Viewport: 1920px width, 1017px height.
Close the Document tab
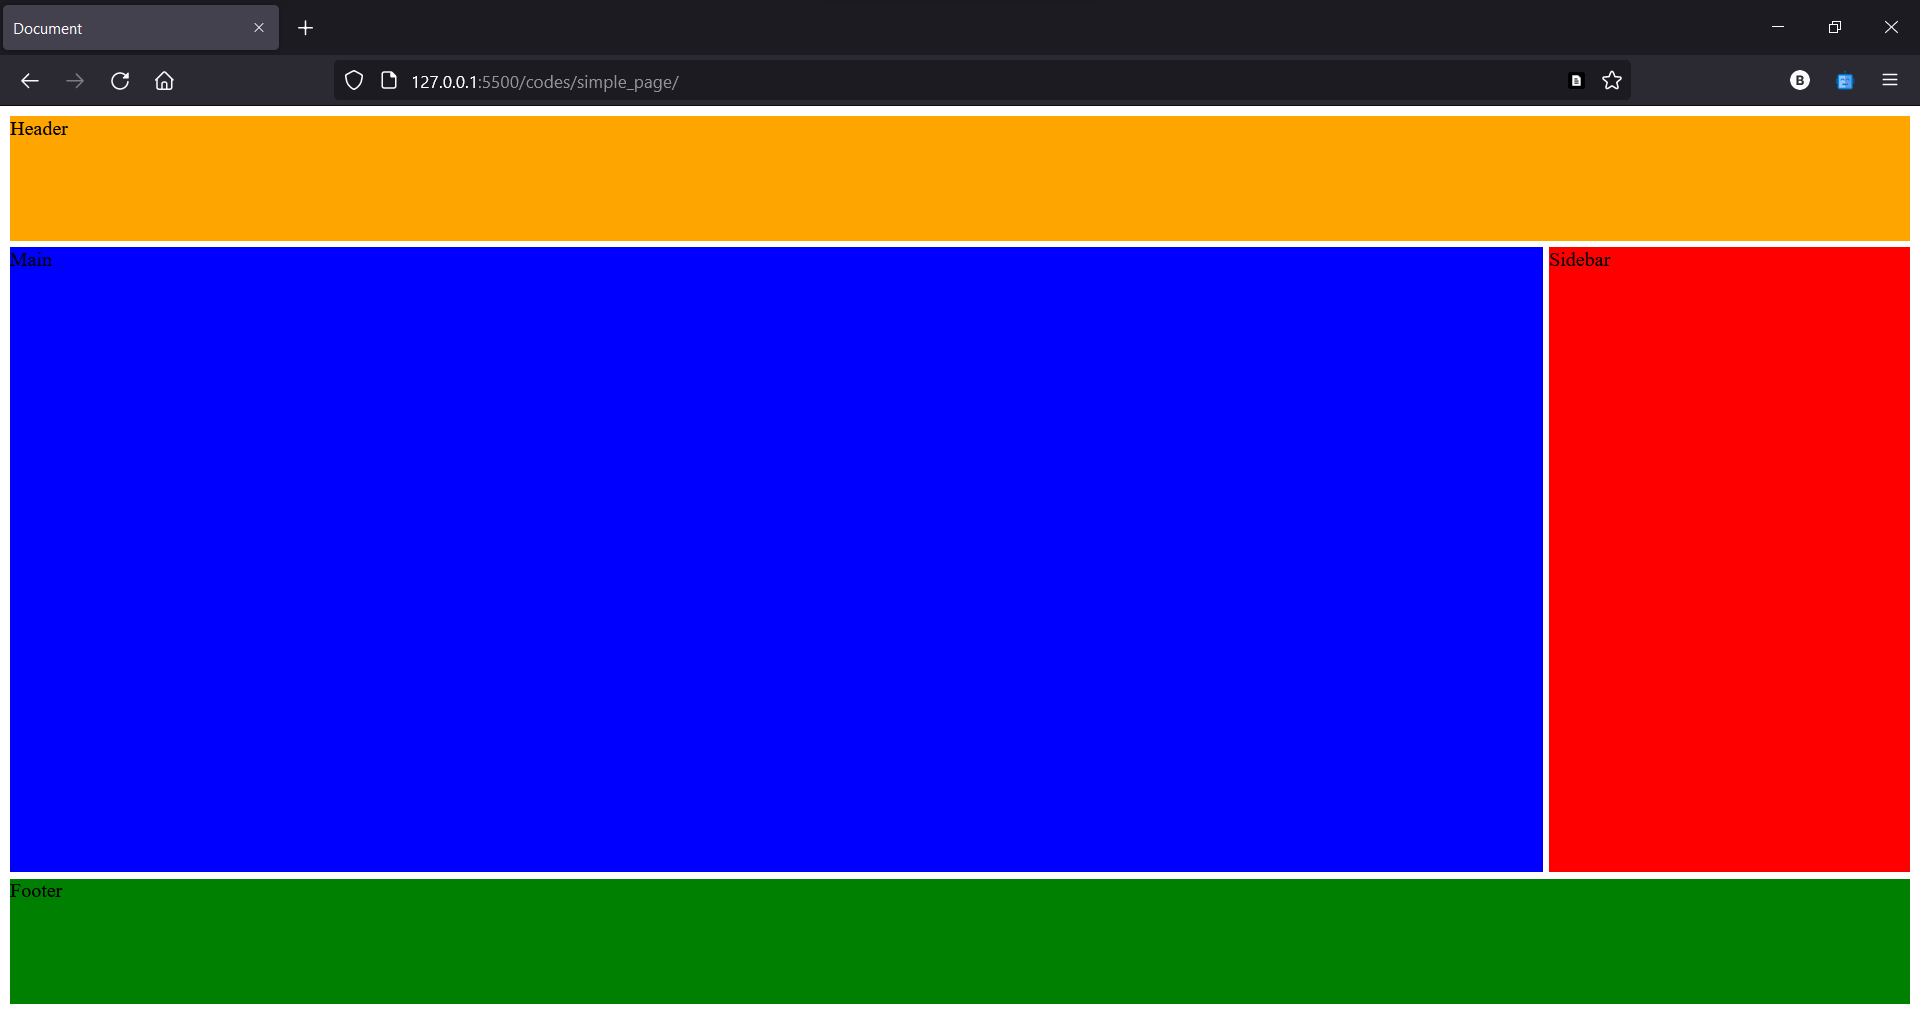click(x=259, y=28)
